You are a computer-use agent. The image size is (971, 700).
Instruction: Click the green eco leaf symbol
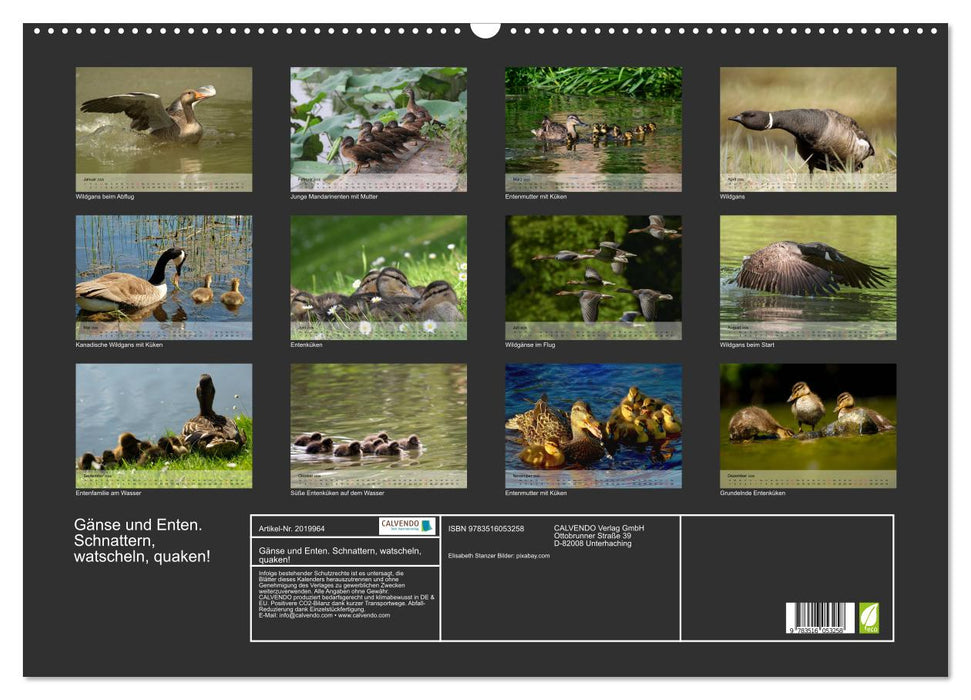click(x=868, y=619)
